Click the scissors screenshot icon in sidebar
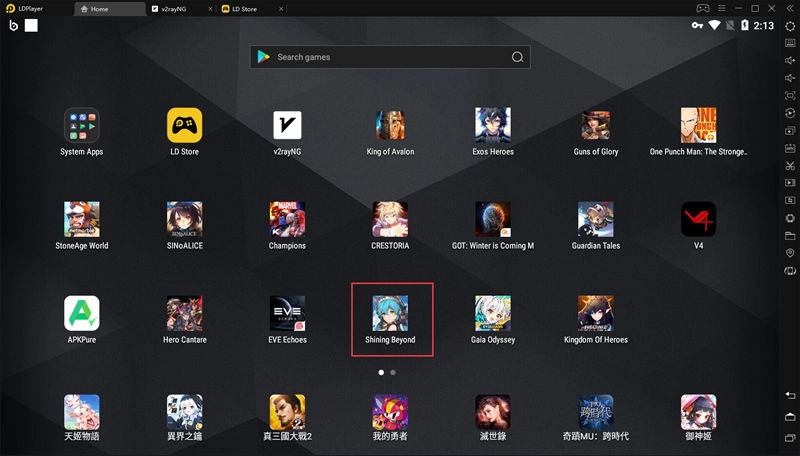This screenshot has width=800, height=456. coord(790,165)
